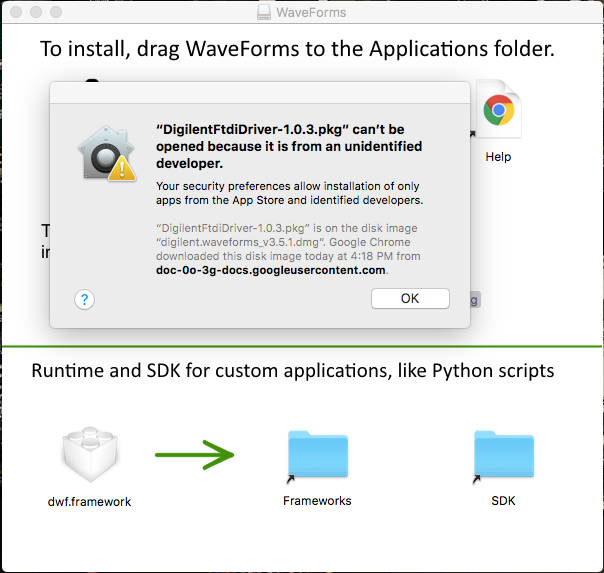Click the install instruction heading
The height and width of the screenshot is (573, 604).
(x=297, y=49)
